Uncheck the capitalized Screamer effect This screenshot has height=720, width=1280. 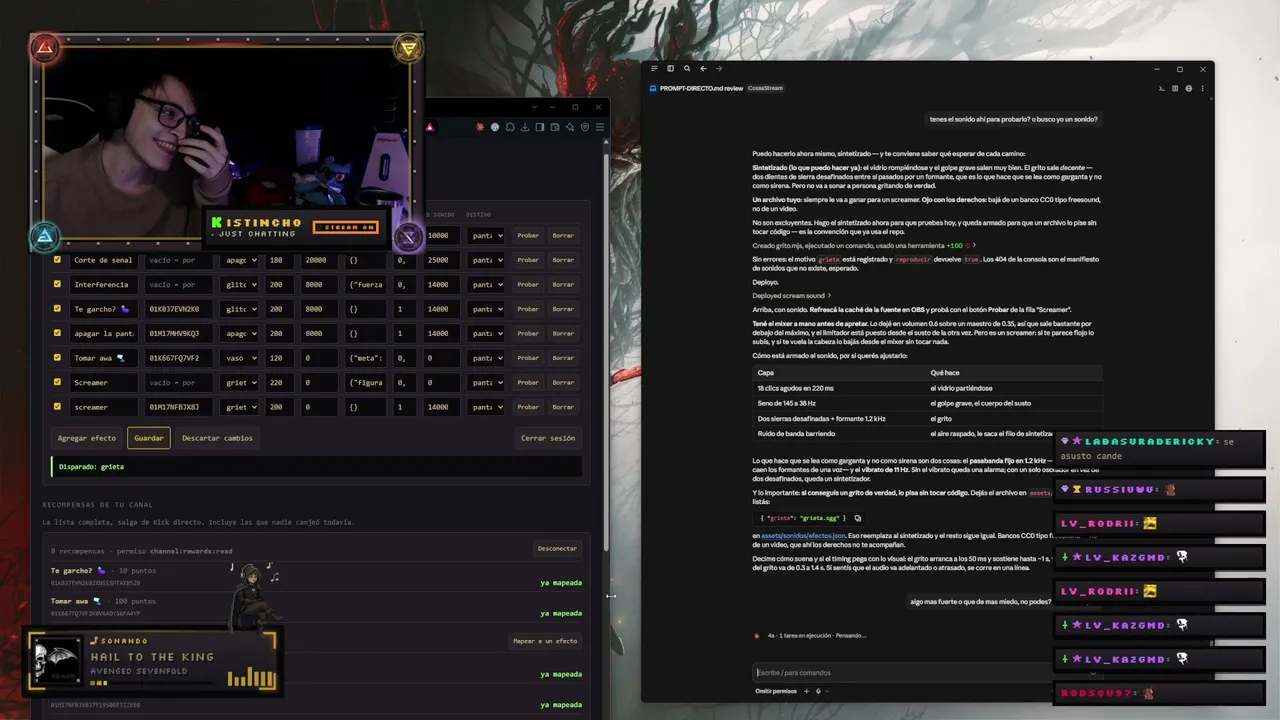pyautogui.click(x=57, y=382)
